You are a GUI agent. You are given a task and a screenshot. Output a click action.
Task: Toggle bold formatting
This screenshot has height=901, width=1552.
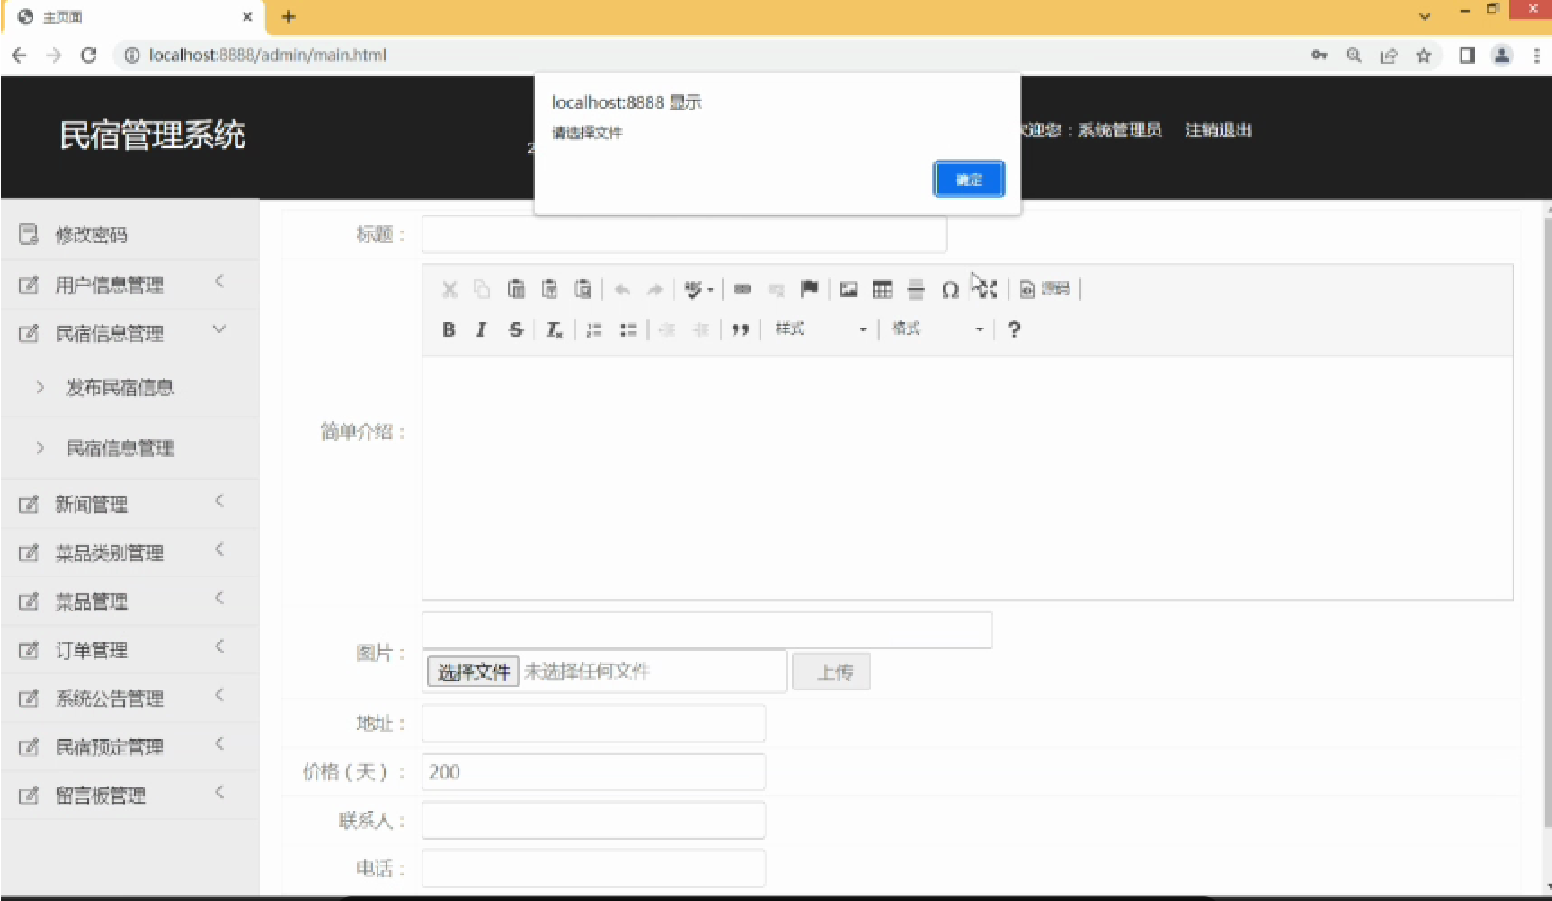[x=449, y=330]
